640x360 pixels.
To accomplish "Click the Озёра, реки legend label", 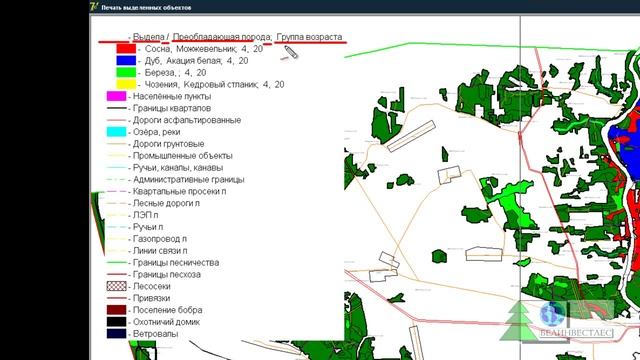I will [156, 132].
